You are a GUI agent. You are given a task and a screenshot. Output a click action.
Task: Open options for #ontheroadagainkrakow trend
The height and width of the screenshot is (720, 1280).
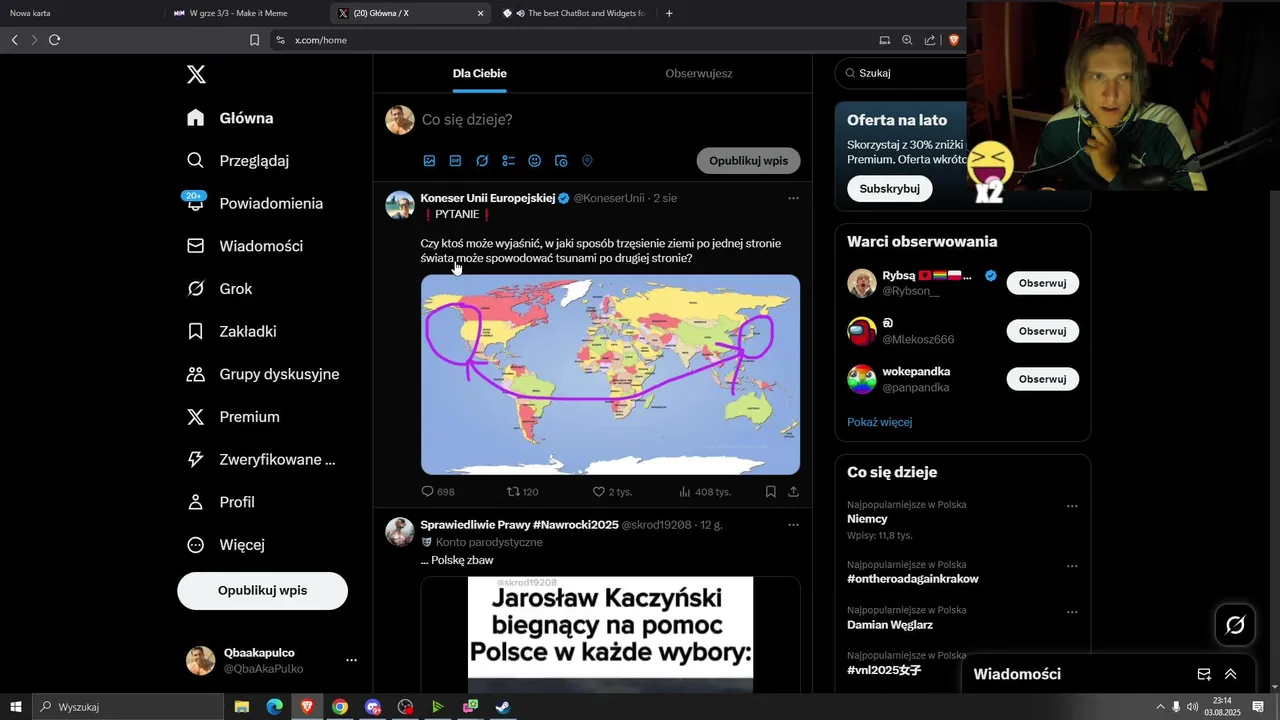pos(1072,566)
